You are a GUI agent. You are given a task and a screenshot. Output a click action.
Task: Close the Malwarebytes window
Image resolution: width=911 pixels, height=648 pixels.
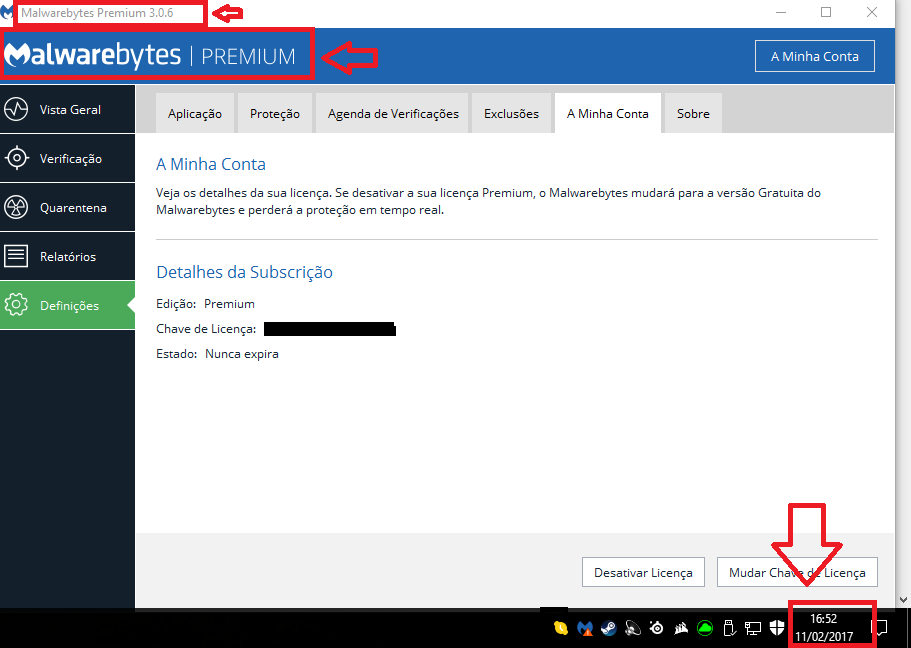pyautogui.click(x=871, y=12)
